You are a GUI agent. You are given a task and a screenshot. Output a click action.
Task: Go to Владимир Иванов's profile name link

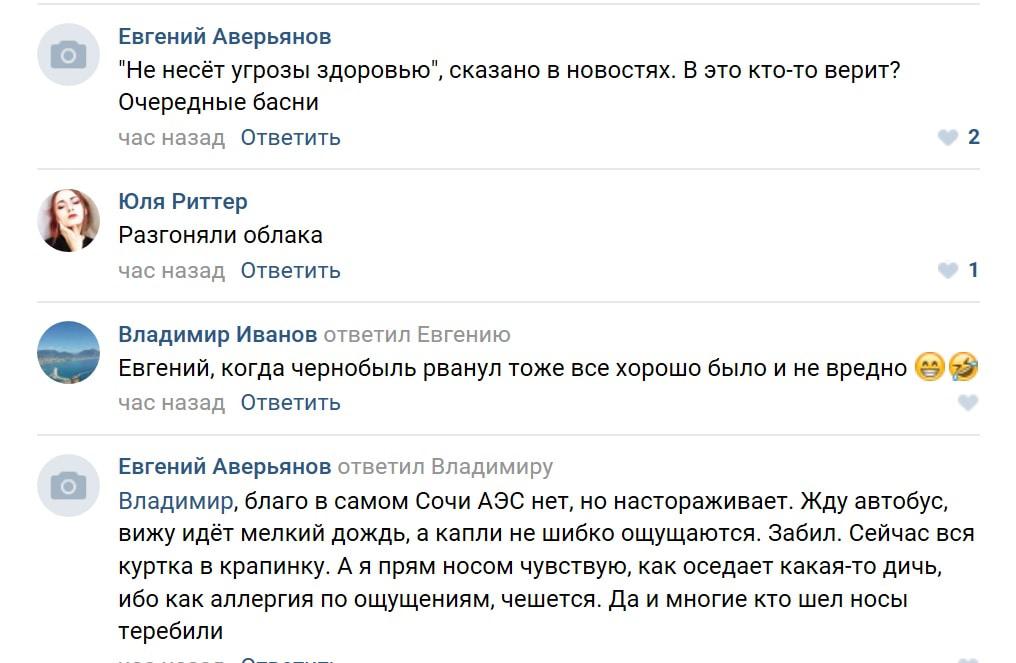pos(218,334)
